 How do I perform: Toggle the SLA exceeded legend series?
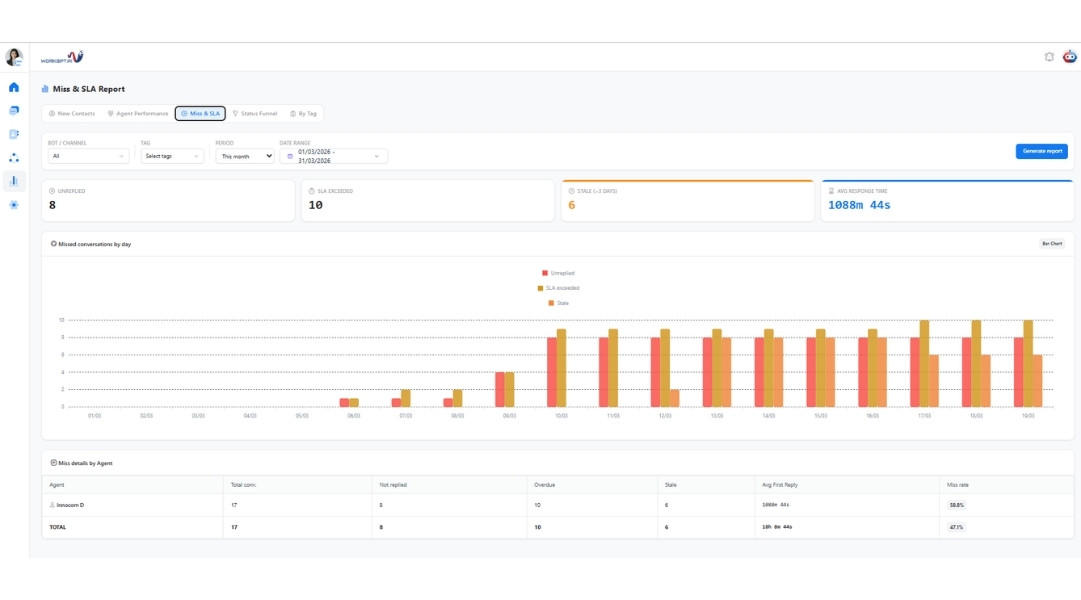558,288
